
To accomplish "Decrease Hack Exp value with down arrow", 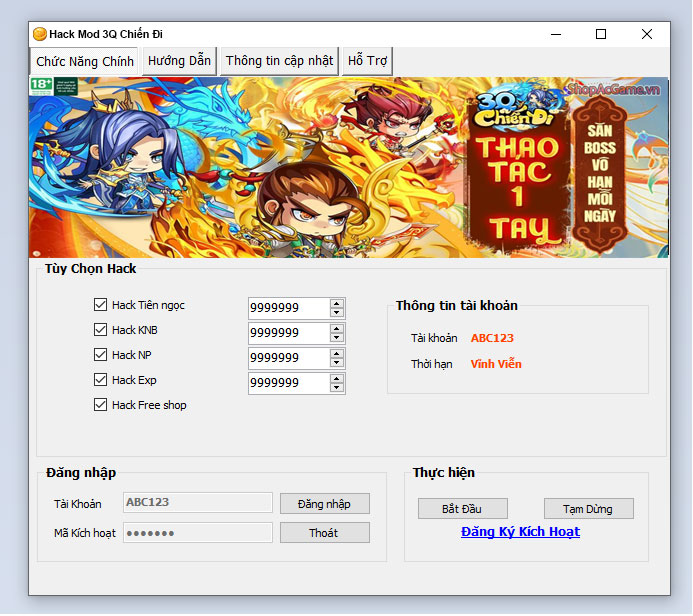I will 337,388.
